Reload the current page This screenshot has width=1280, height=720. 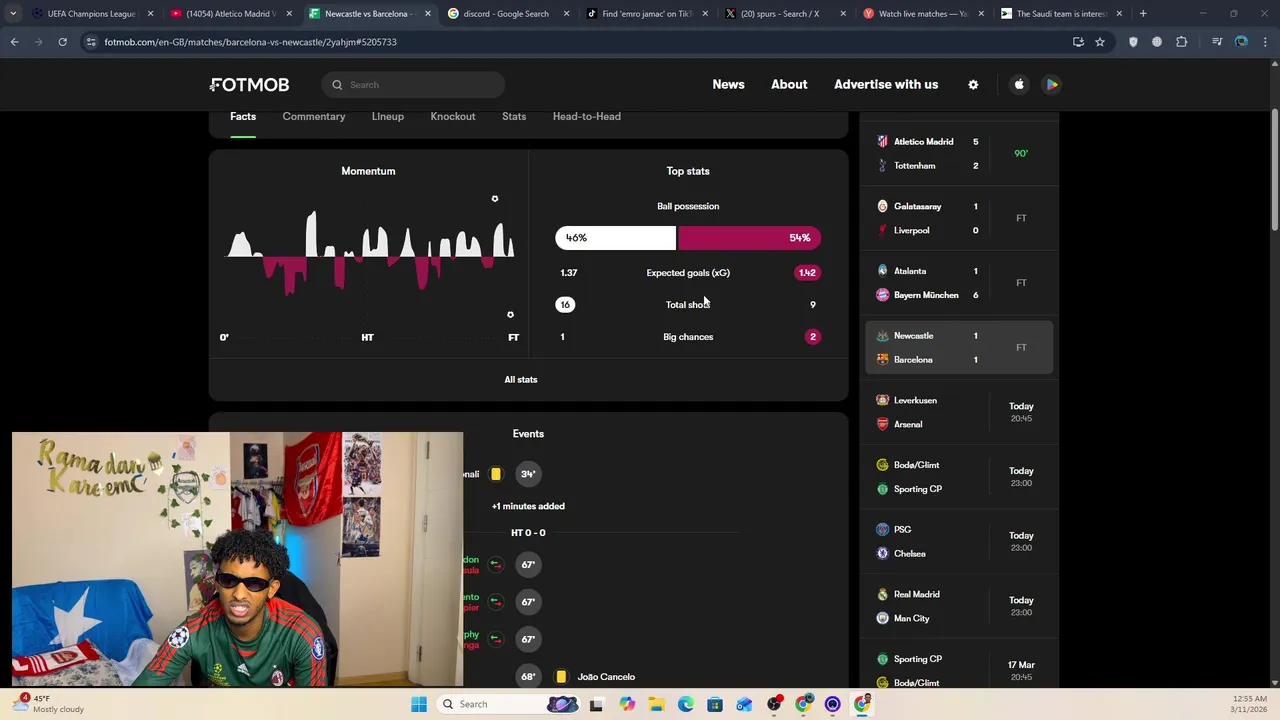[x=62, y=42]
